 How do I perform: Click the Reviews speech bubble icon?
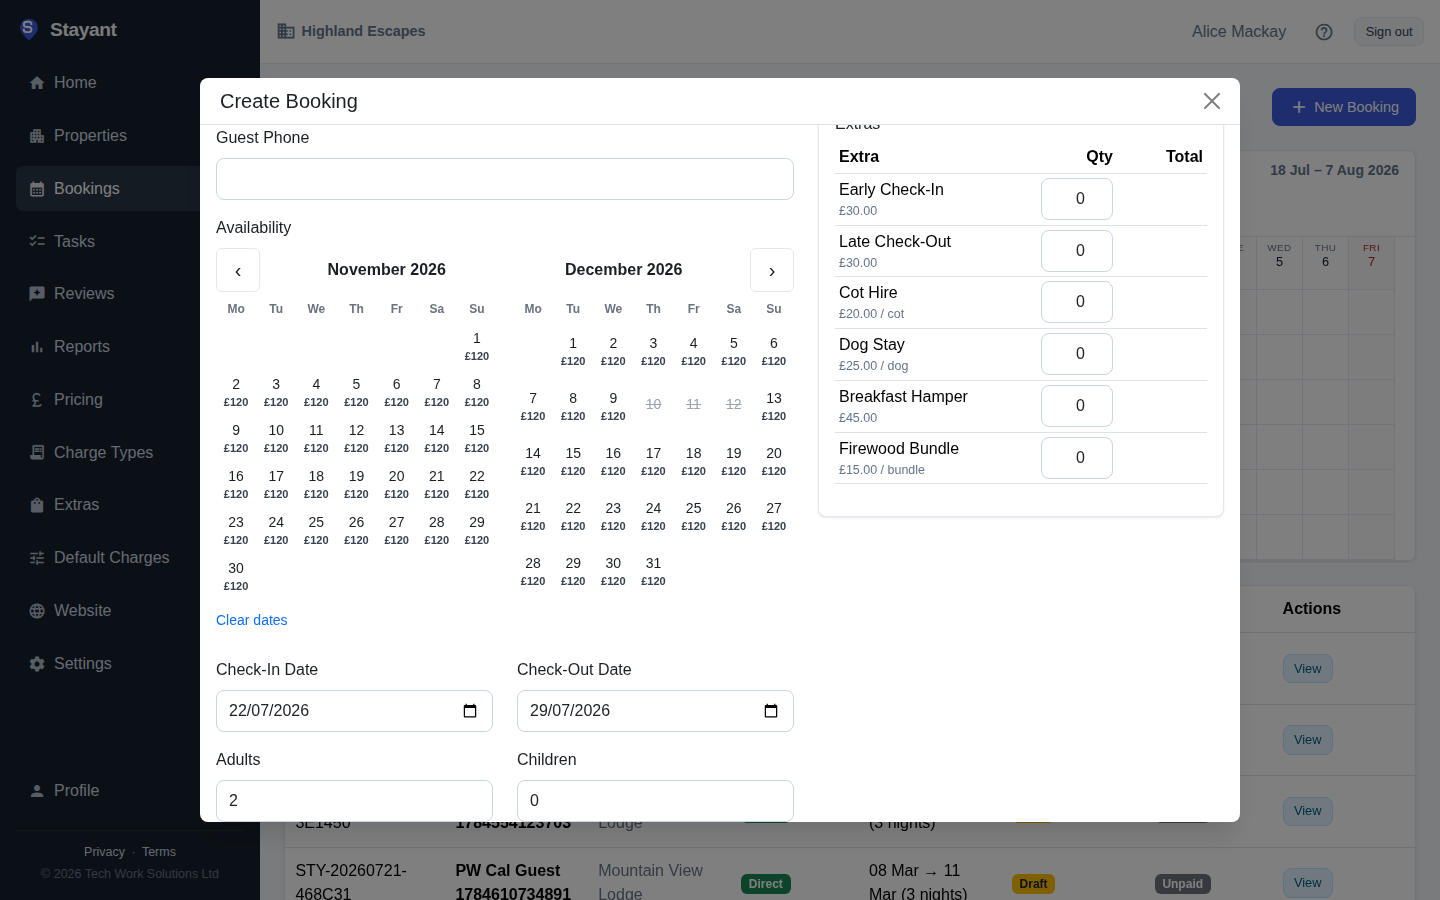(x=37, y=294)
